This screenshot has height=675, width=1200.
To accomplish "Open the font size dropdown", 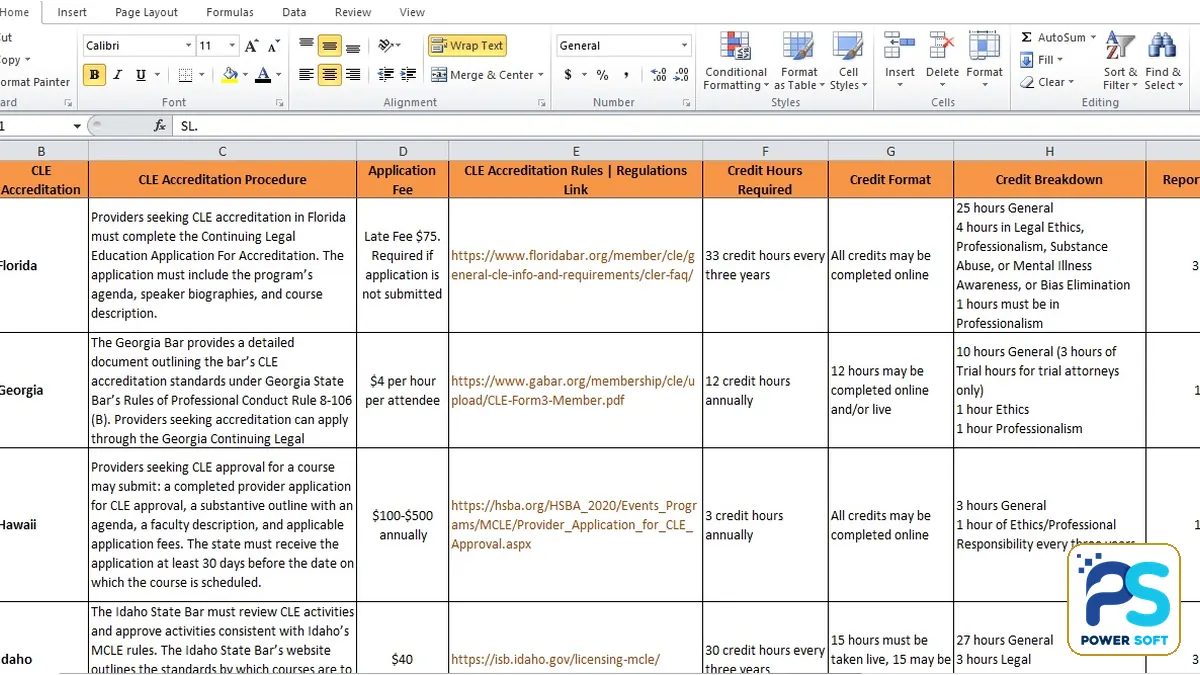I will pos(233,46).
